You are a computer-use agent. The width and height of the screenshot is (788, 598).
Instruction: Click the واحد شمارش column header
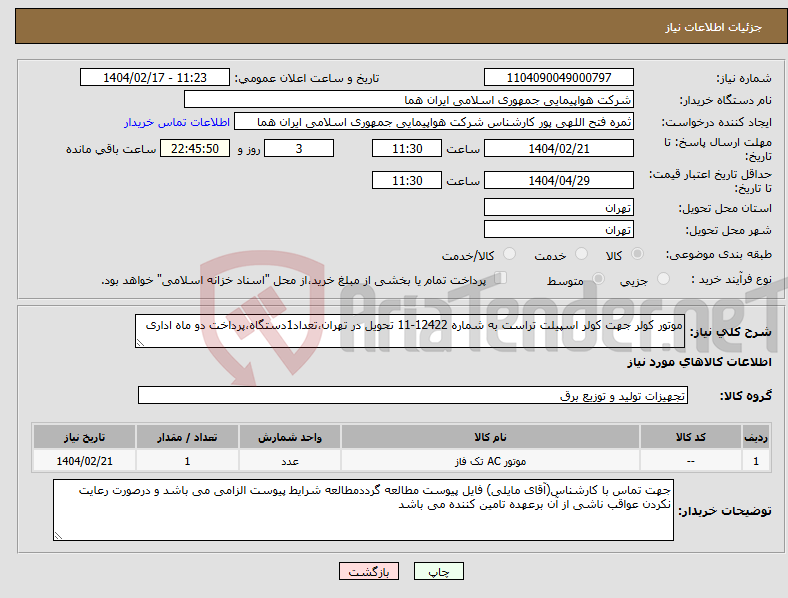pos(290,437)
